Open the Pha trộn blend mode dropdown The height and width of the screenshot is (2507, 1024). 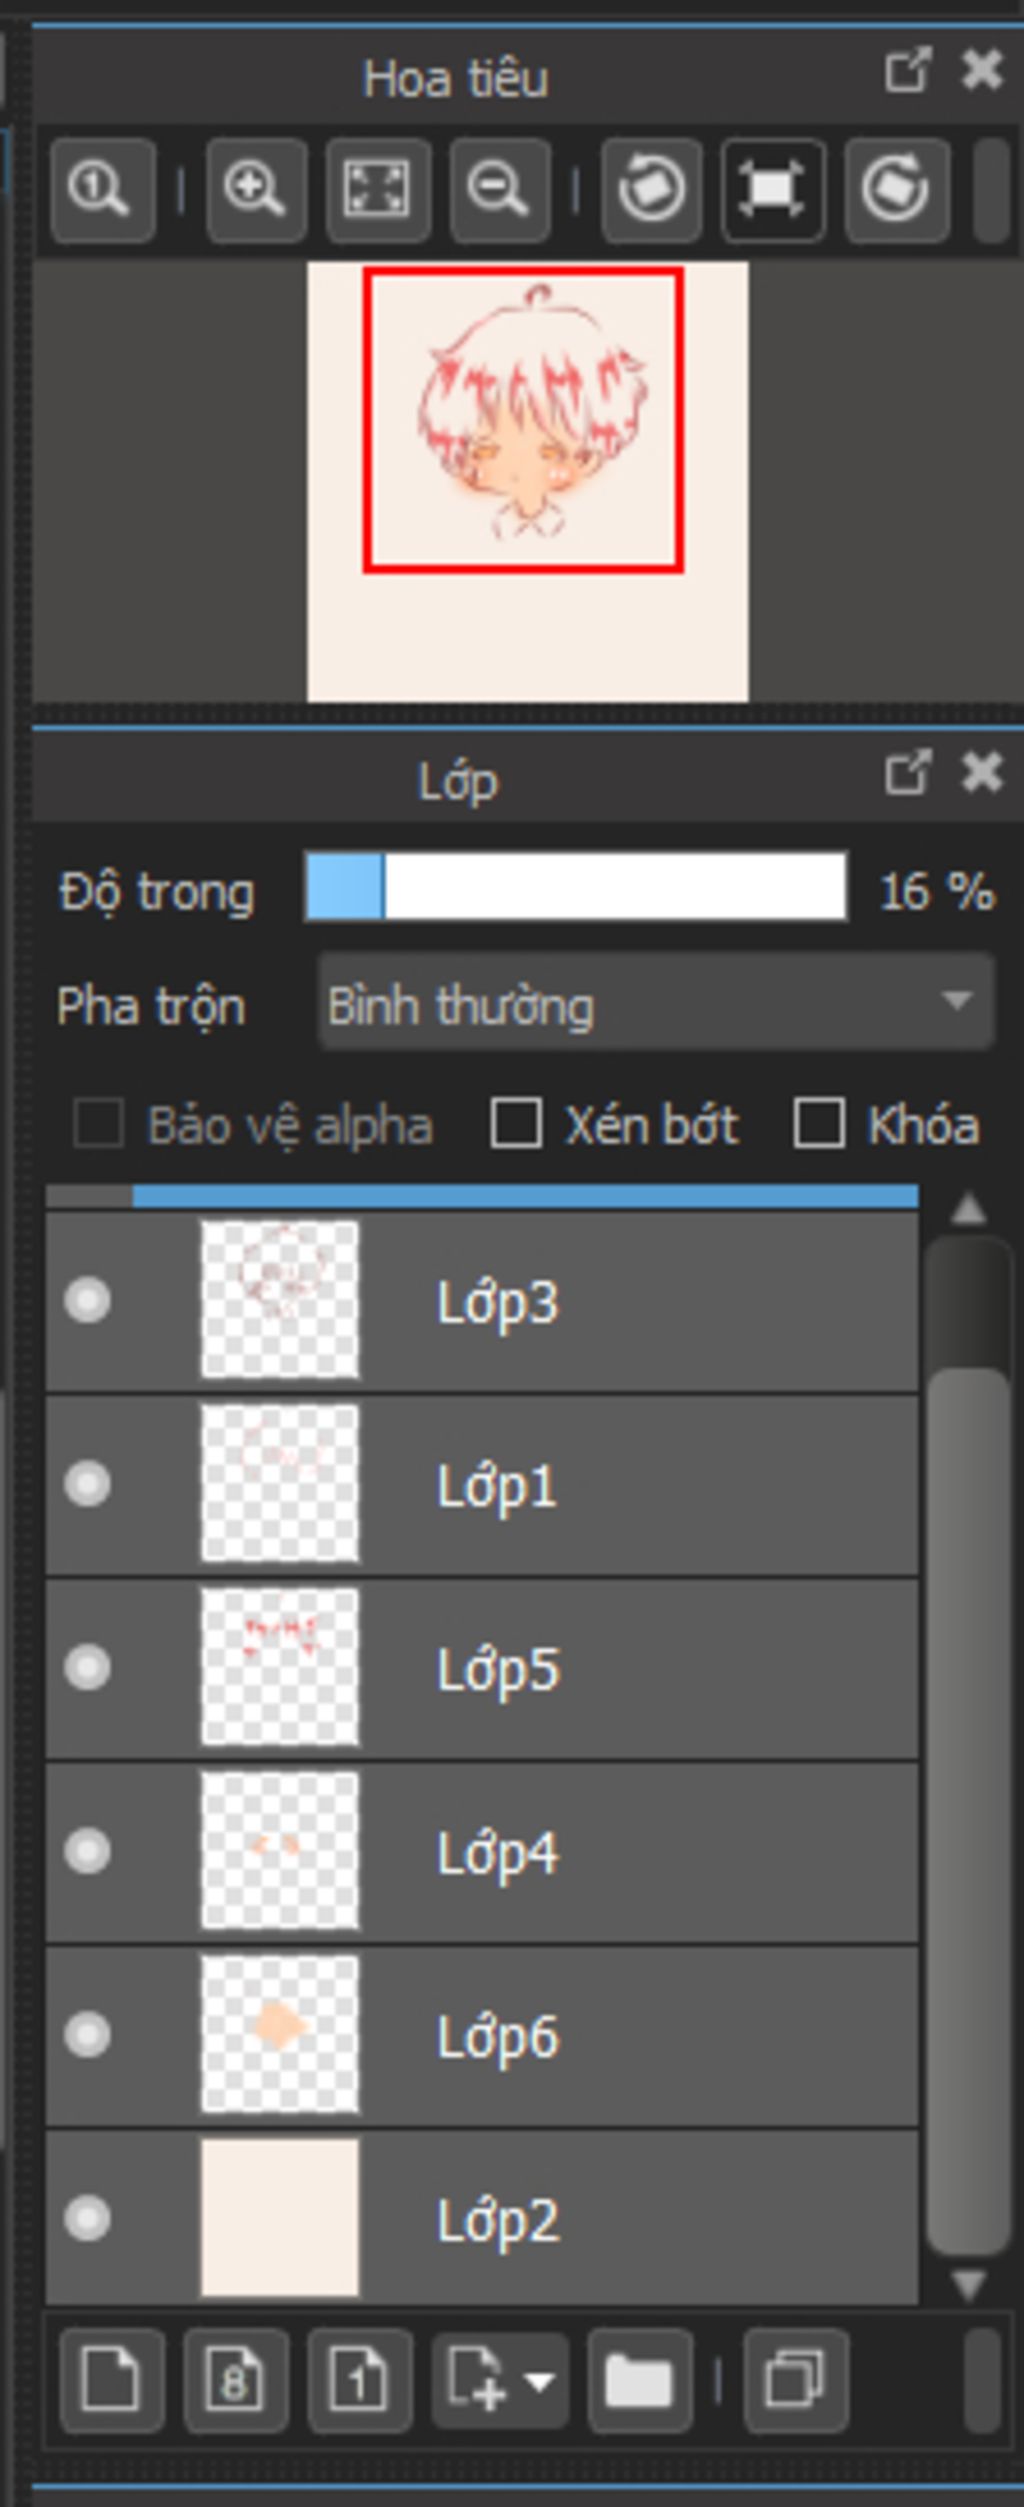[x=656, y=1003]
